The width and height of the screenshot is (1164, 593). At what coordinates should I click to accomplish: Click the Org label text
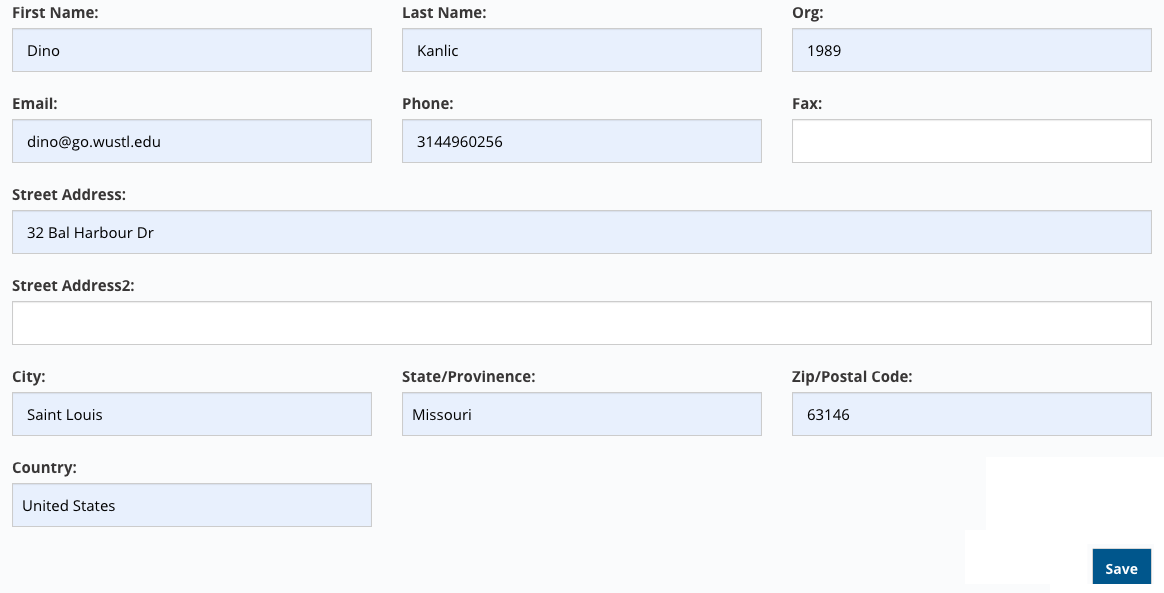[808, 13]
